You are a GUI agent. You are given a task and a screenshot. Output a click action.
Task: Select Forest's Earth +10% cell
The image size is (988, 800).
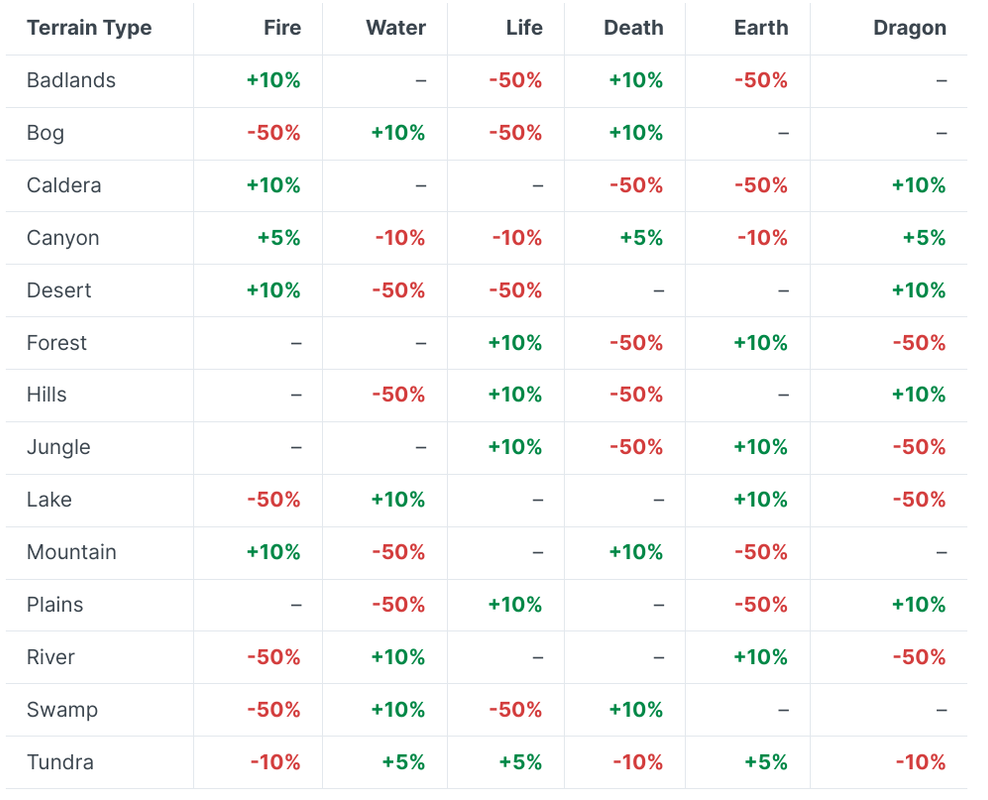pos(760,343)
